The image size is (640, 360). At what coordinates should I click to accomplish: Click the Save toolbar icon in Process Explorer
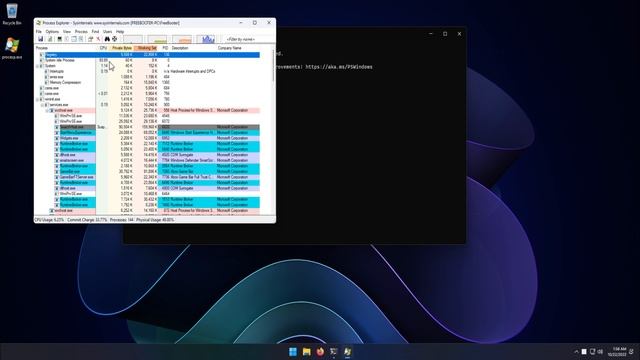(x=40, y=39)
